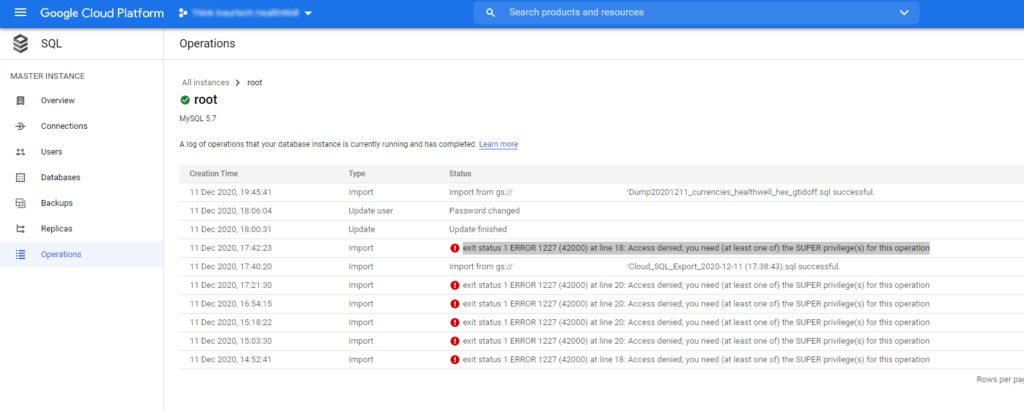Expand the search bar chevron

click(x=904, y=12)
